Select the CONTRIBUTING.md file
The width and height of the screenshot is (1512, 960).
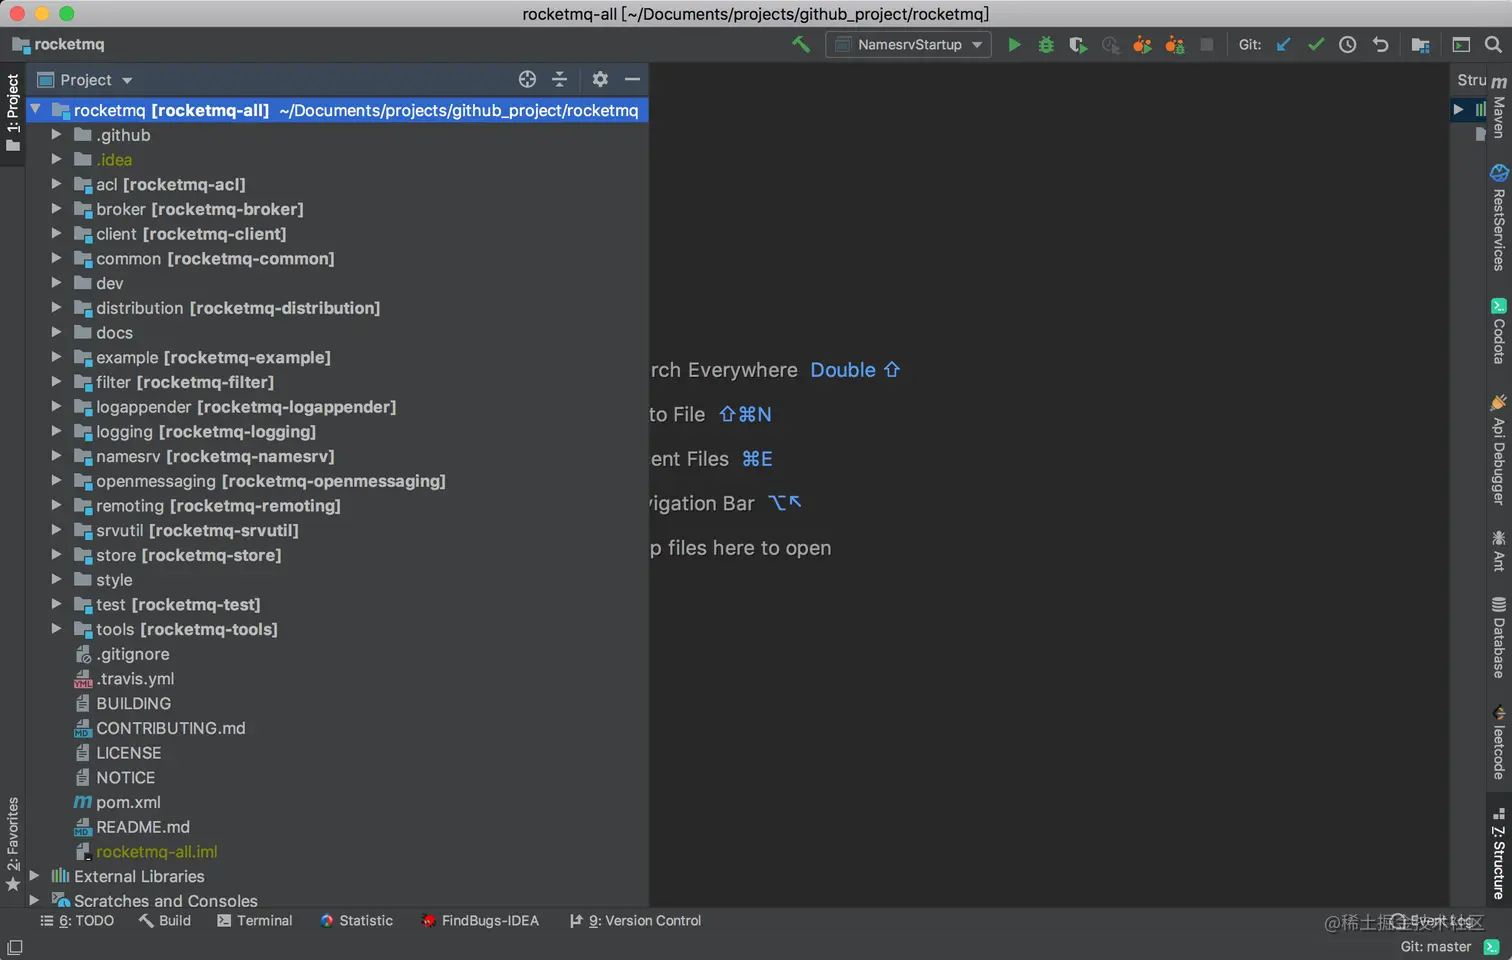click(171, 728)
